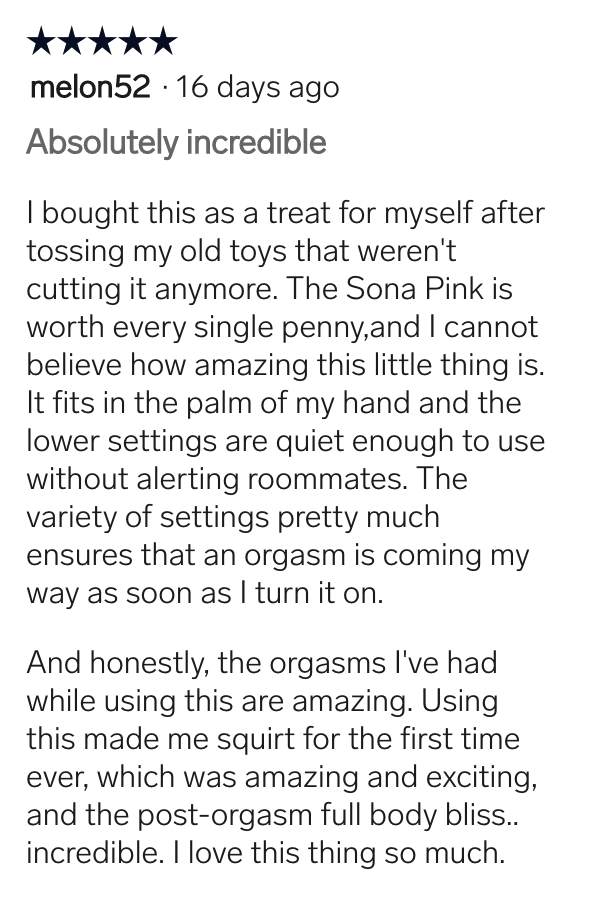
Task: Click the words 'Sona Pink' in the review
Action: (414, 289)
